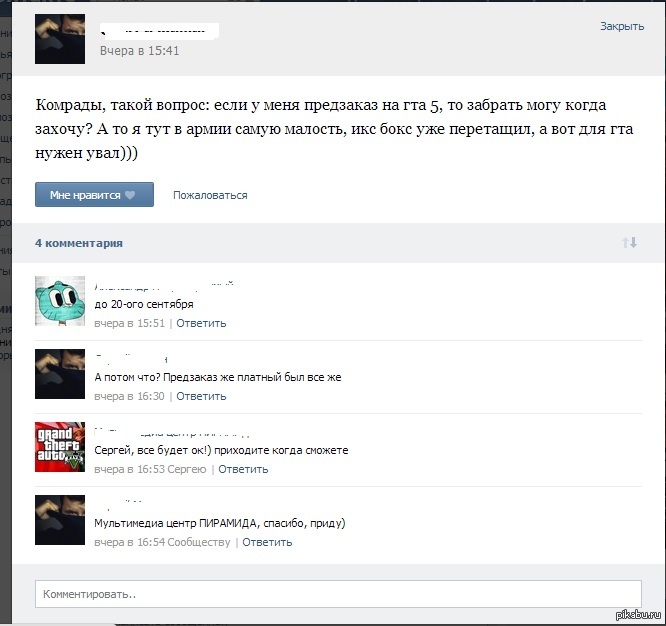The image size is (666, 626).
Task: Toggle the comment sort order arrows
Action: (629, 243)
